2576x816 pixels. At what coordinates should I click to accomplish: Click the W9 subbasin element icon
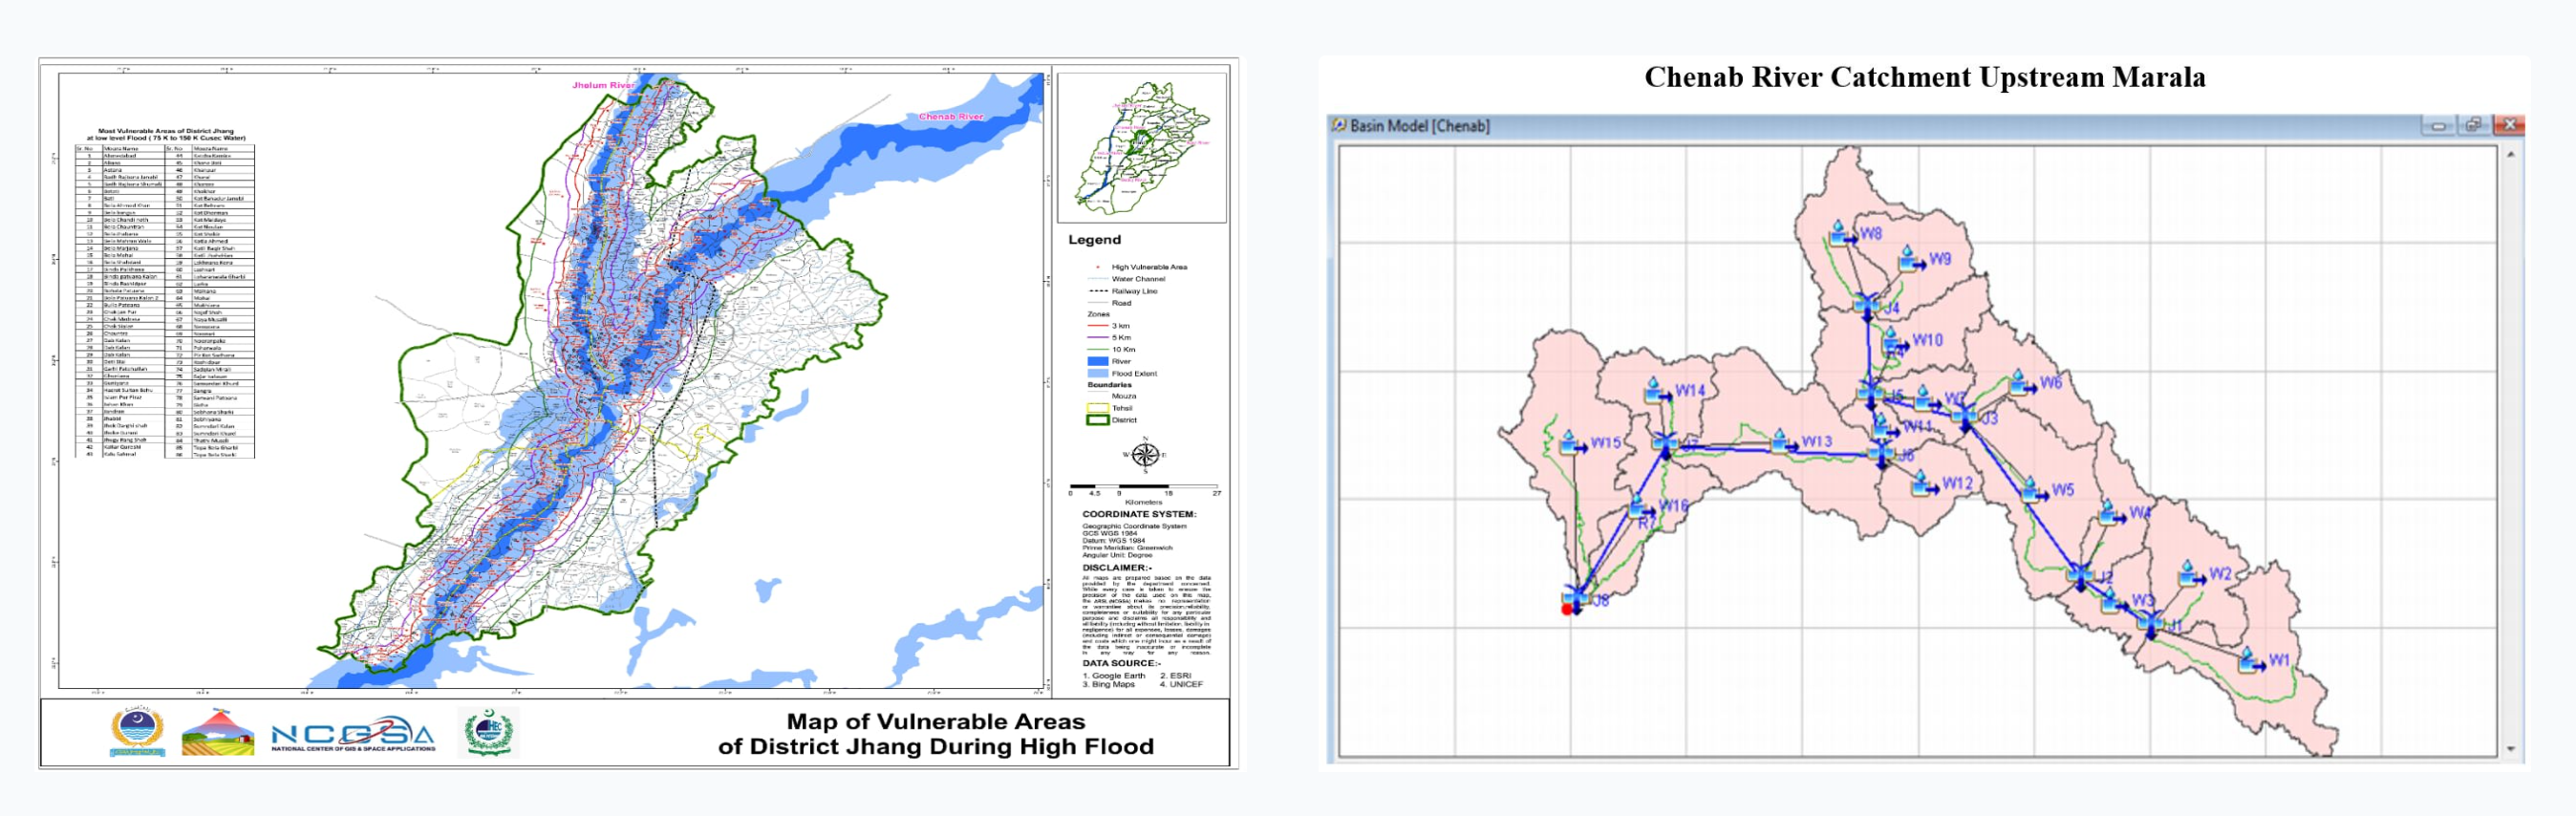[x=1910, y=259]
